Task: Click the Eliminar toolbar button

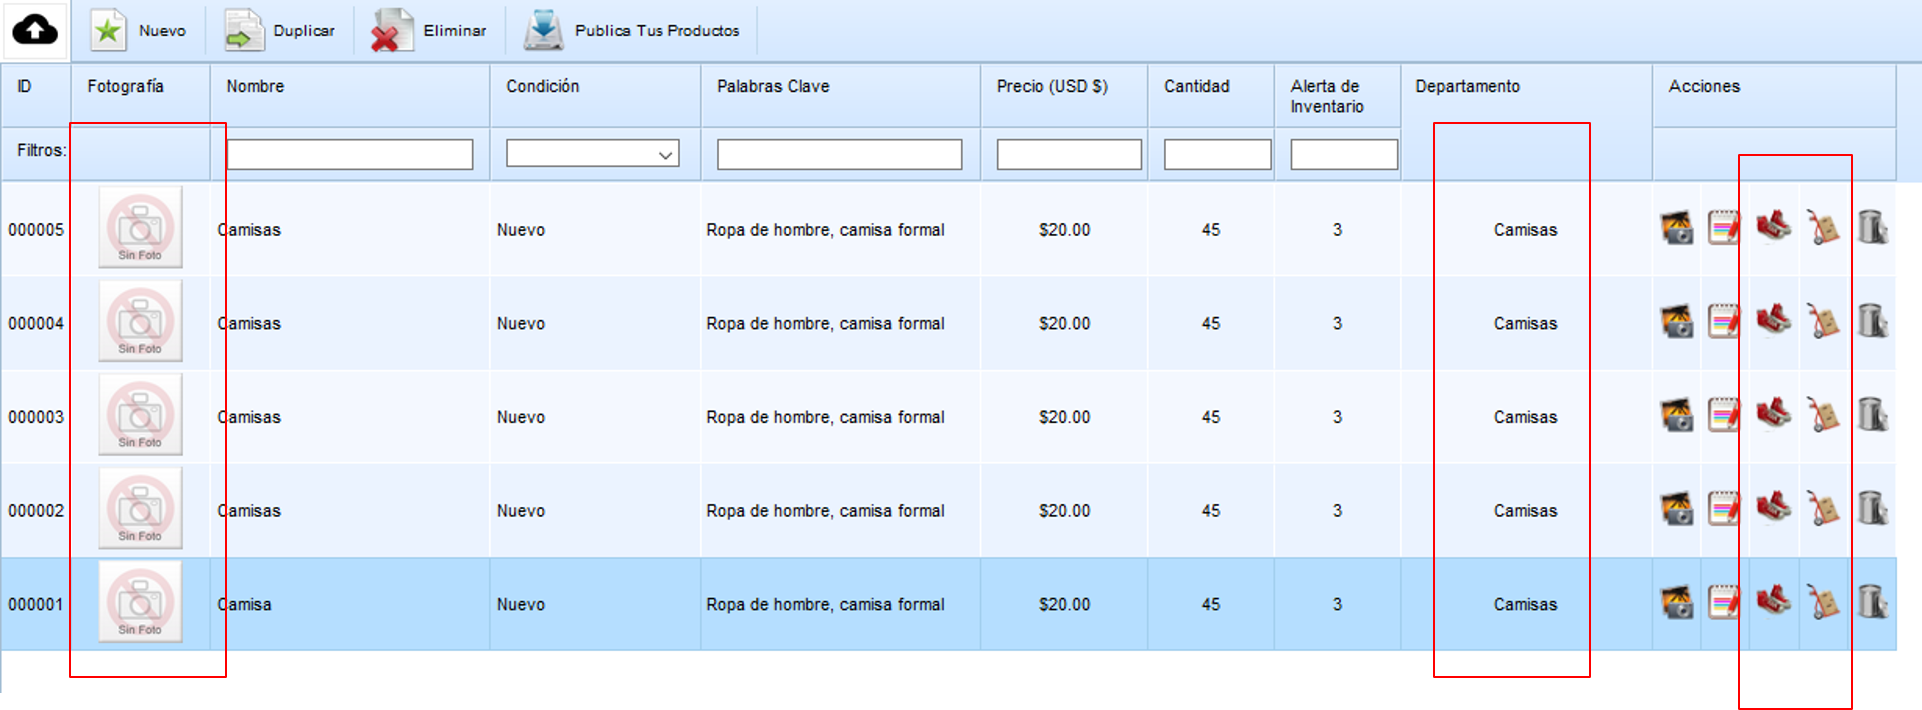Action: (429, 30)
